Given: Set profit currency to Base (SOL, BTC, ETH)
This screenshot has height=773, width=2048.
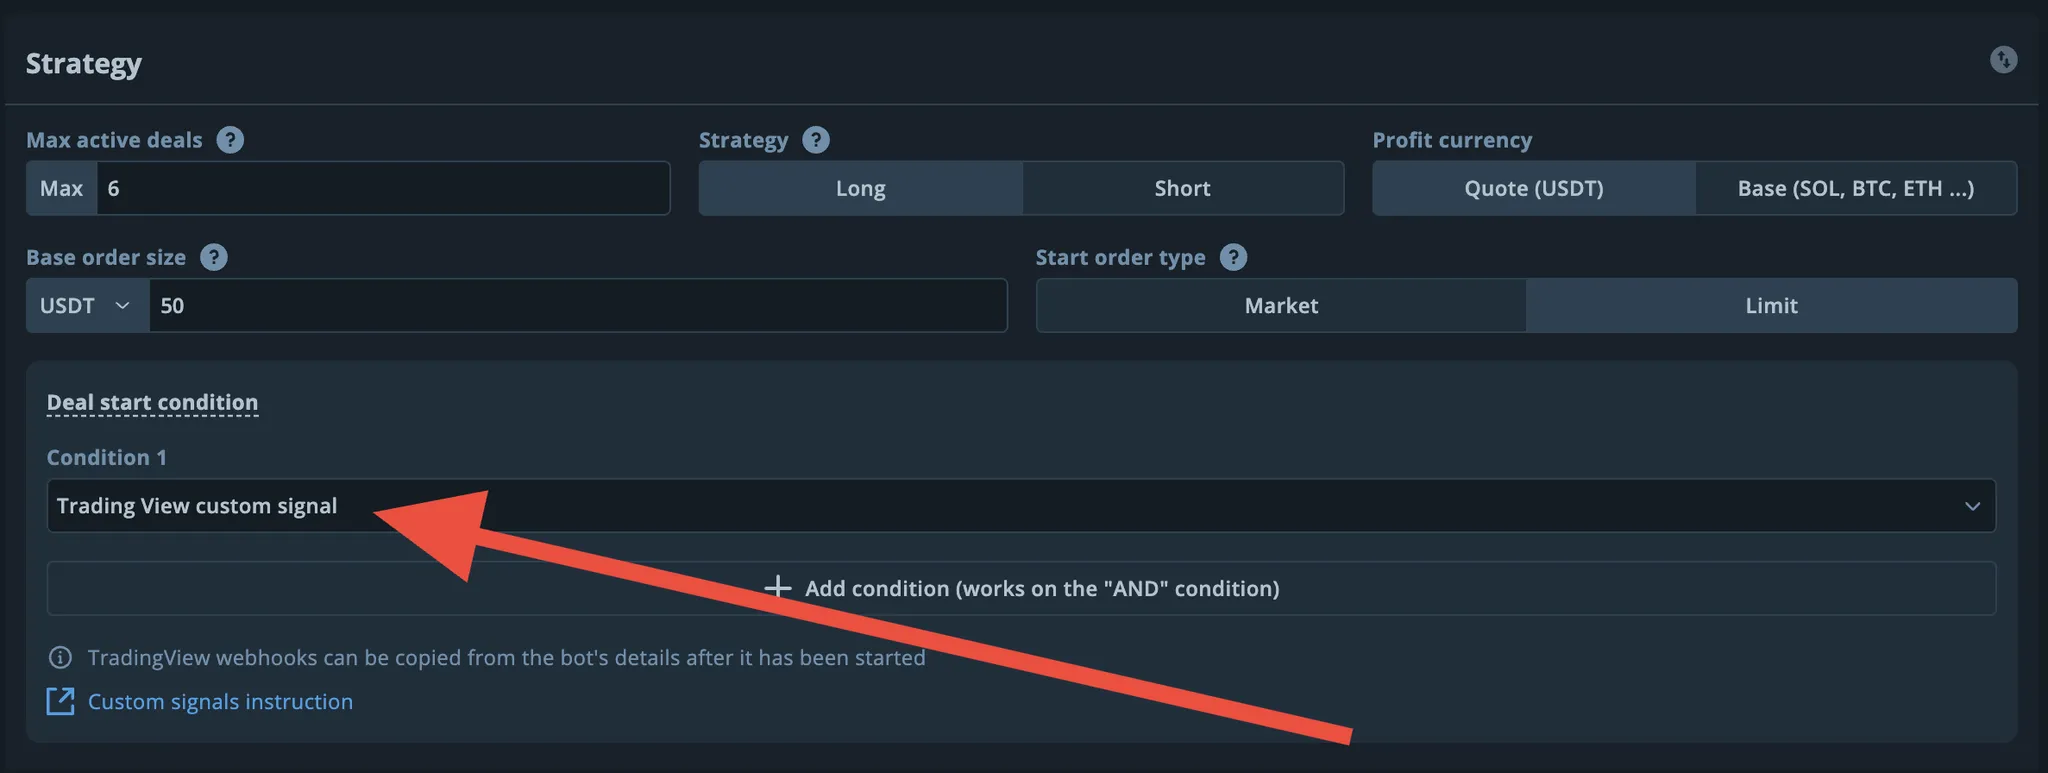Looking at the screenshot, I should 1855,188.
